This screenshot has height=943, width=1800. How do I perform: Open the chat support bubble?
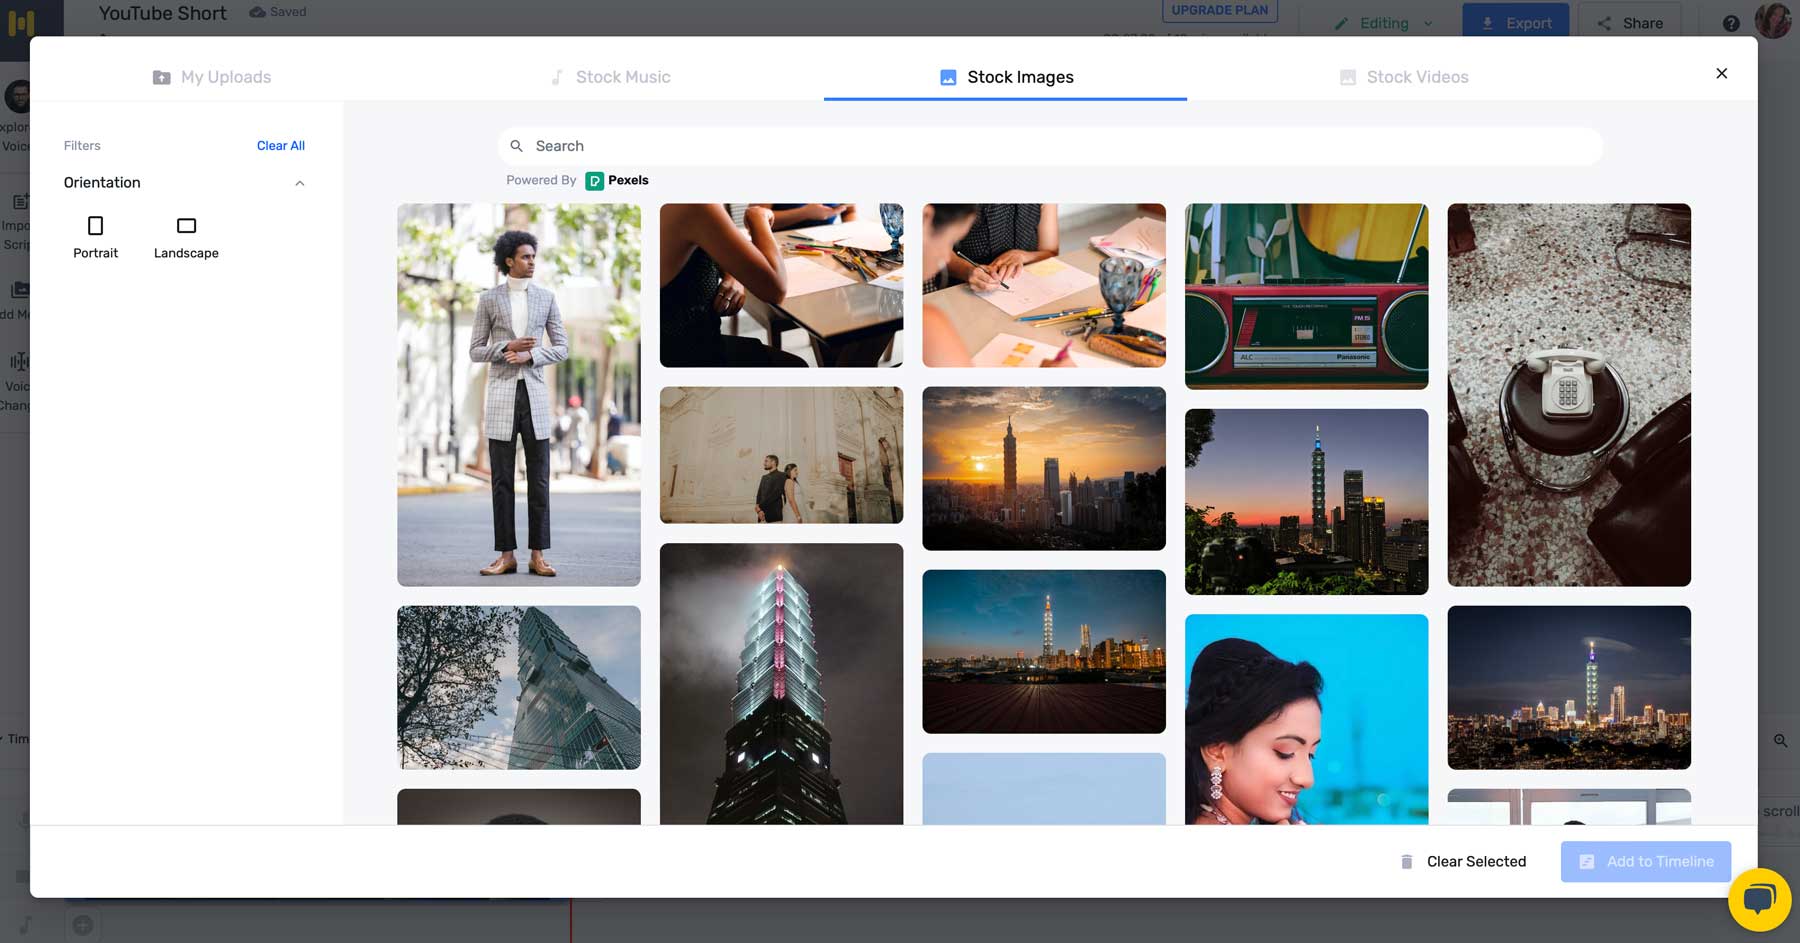coord(1759,899)
